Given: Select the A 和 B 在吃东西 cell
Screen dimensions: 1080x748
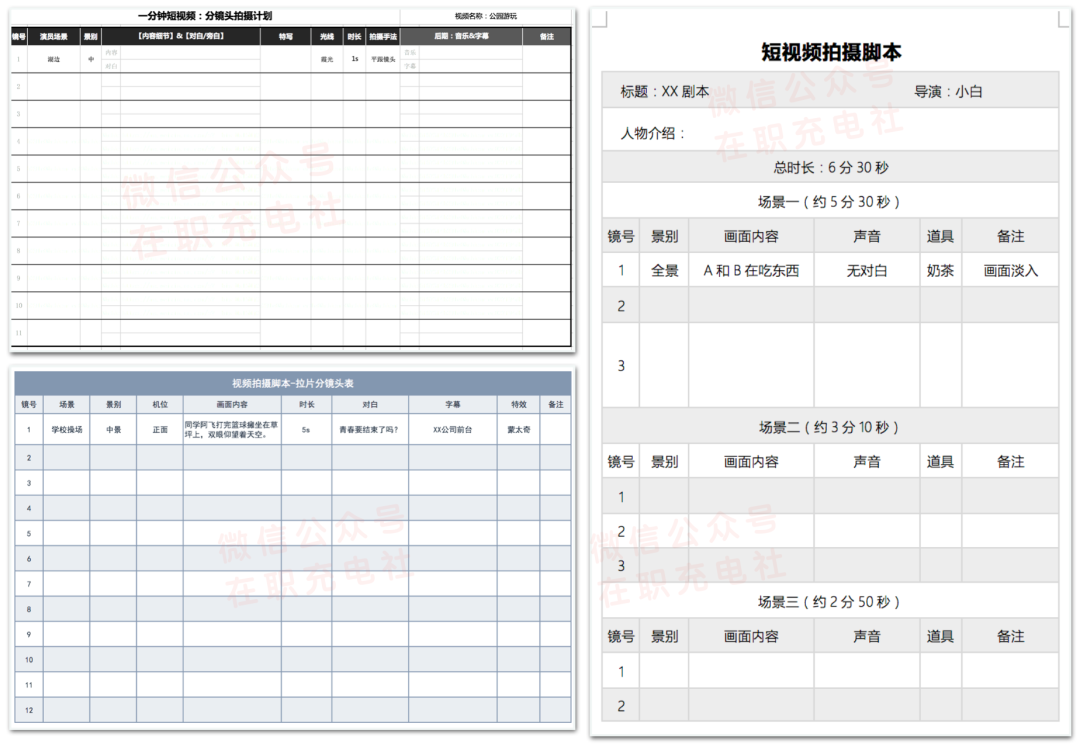Looking at the screenshot, I should tap(751, 270).
